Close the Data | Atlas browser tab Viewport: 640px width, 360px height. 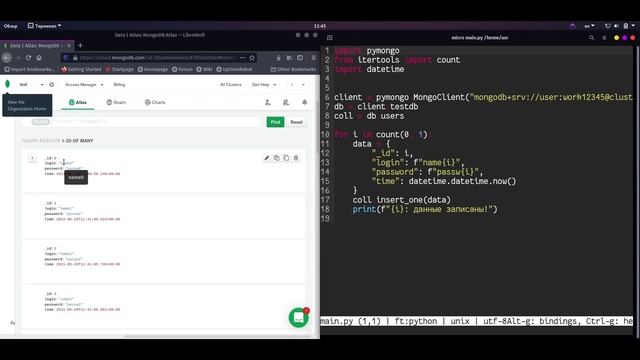[69, 46]
